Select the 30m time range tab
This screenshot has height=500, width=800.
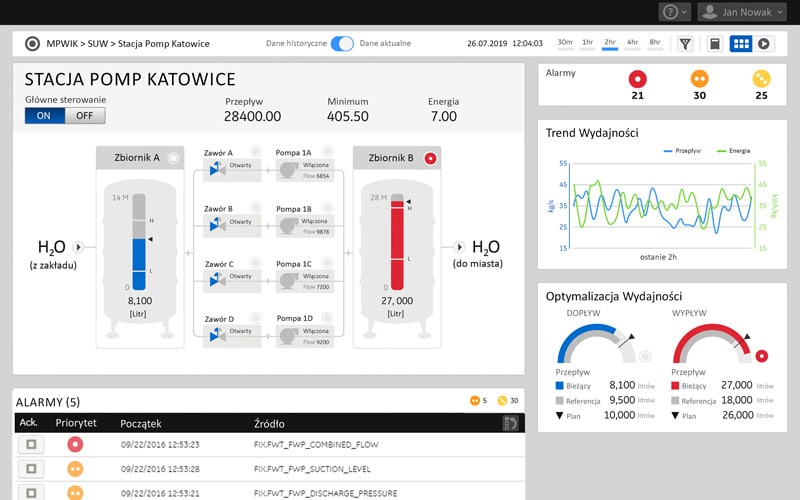pos(565,43)
